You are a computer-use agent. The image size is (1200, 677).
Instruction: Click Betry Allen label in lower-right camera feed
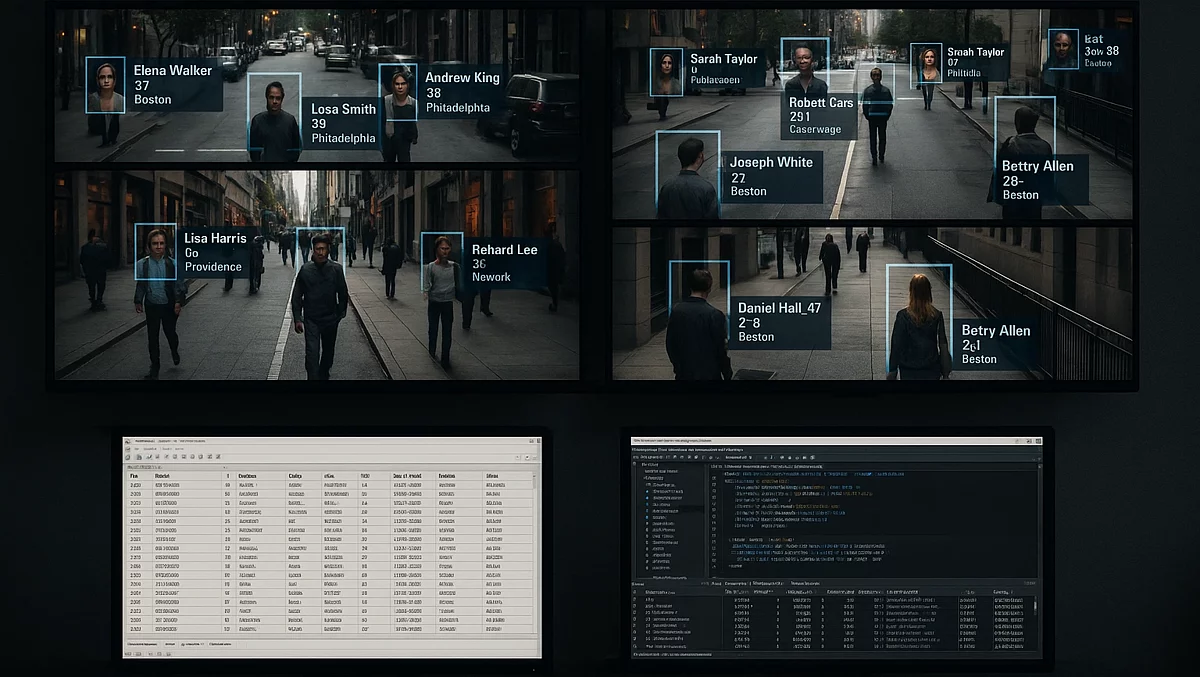tap(993, 343)
